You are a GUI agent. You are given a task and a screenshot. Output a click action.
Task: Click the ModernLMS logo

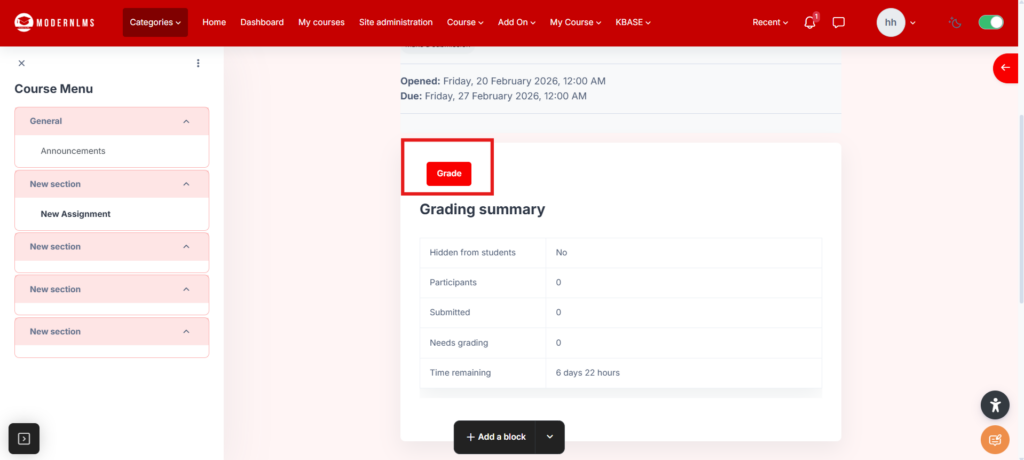(x=56, y=22)
